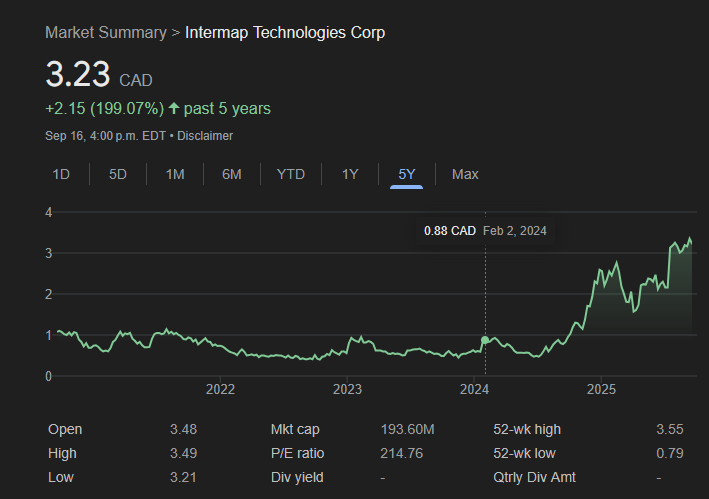Click the 52-wk low value 0.79
The height and width of the screenshot is (499, 709).
point(670,453)
